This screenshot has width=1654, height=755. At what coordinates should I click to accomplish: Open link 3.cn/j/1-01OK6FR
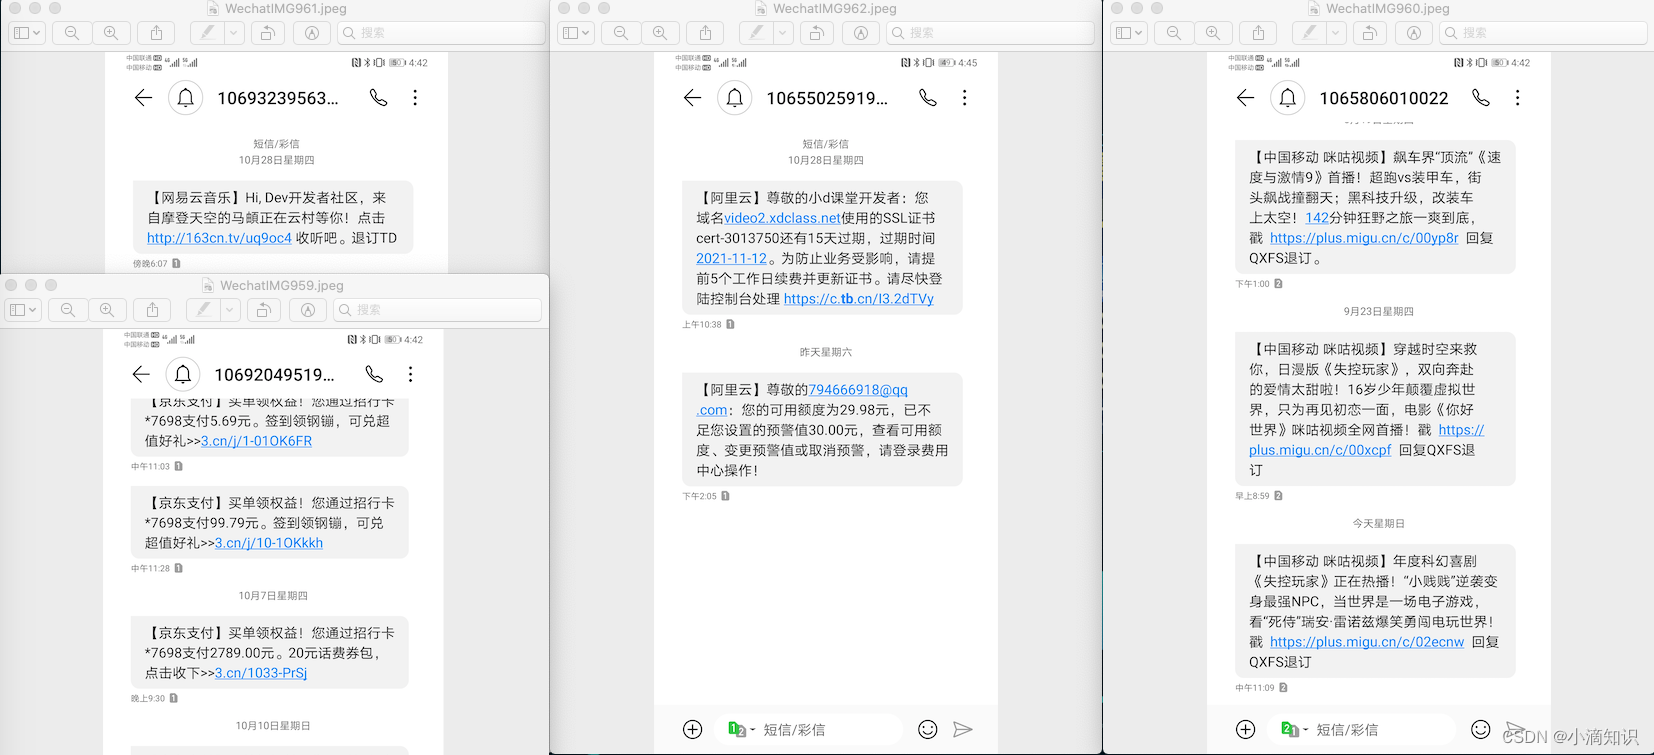[256, 441]
